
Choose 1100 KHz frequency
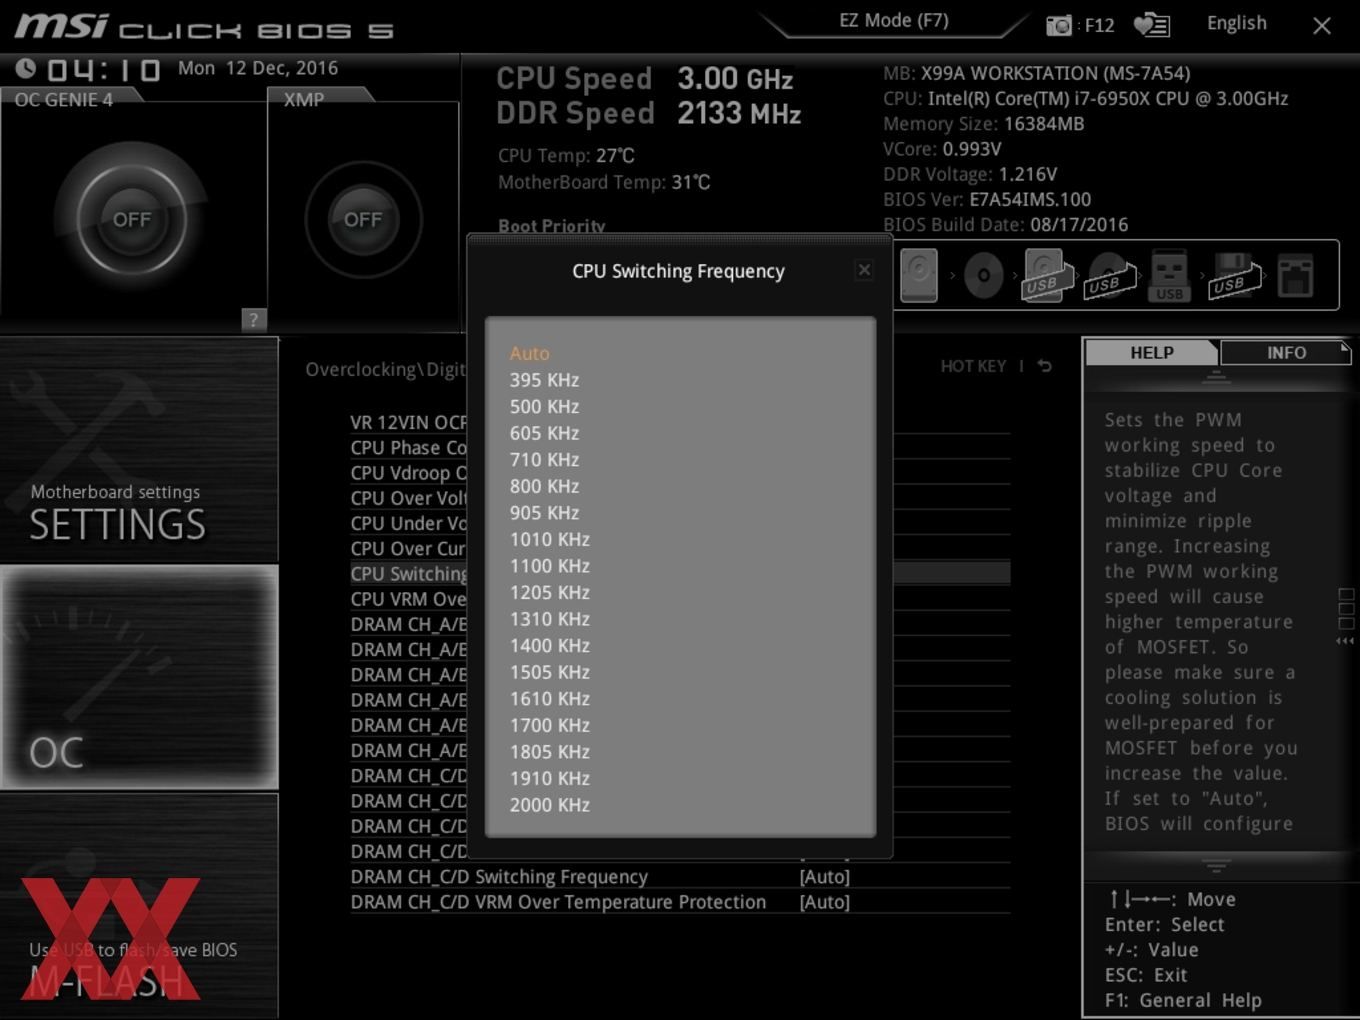click(x=549, y=565)
